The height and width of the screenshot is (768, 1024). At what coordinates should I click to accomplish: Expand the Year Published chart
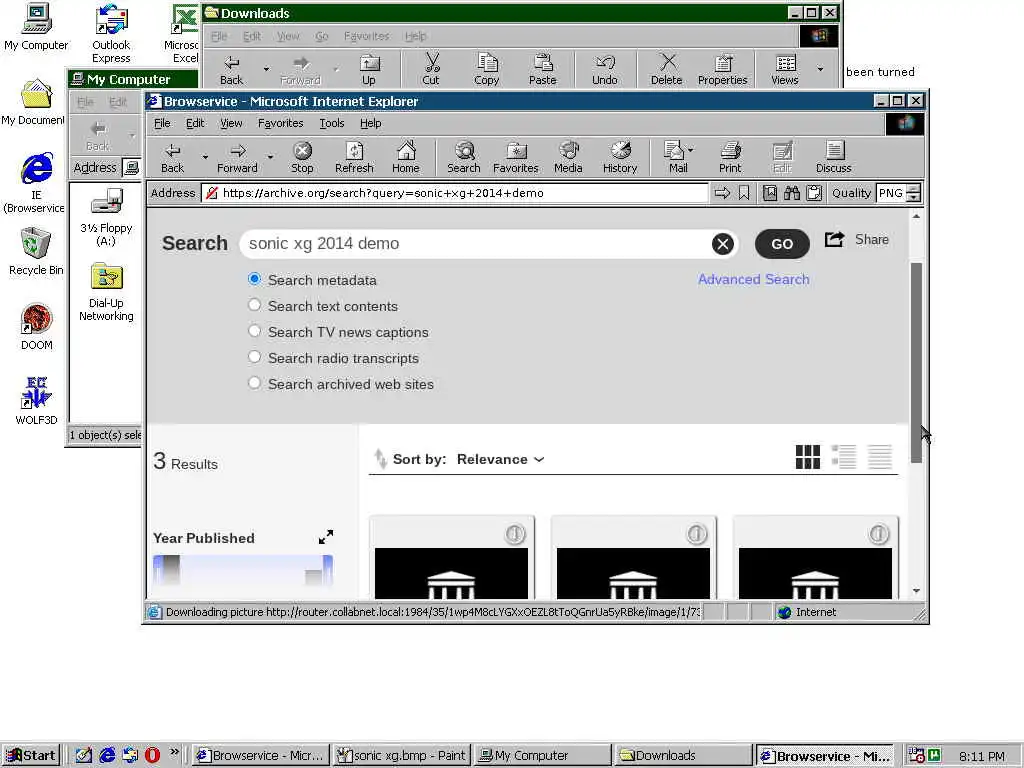tap(326, 537)
